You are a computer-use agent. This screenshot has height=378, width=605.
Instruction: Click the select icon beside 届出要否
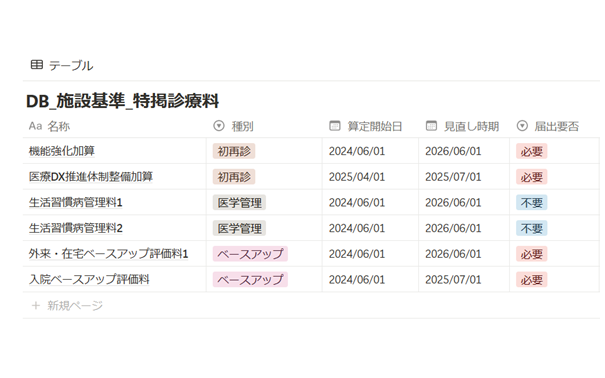click(522, 126)
